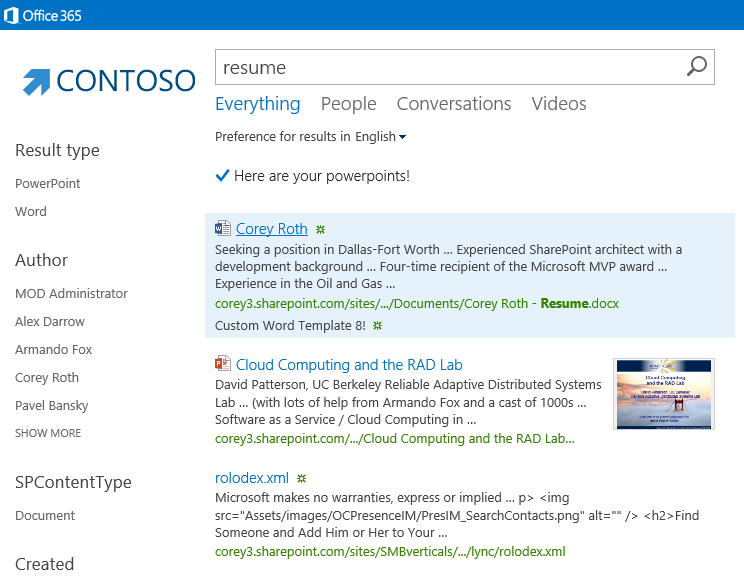The height and width of the screenshot is (580, 744).
Task: Click the PowerPoint icon beside Cloud Computing
Action: click(x=223, y=364)
